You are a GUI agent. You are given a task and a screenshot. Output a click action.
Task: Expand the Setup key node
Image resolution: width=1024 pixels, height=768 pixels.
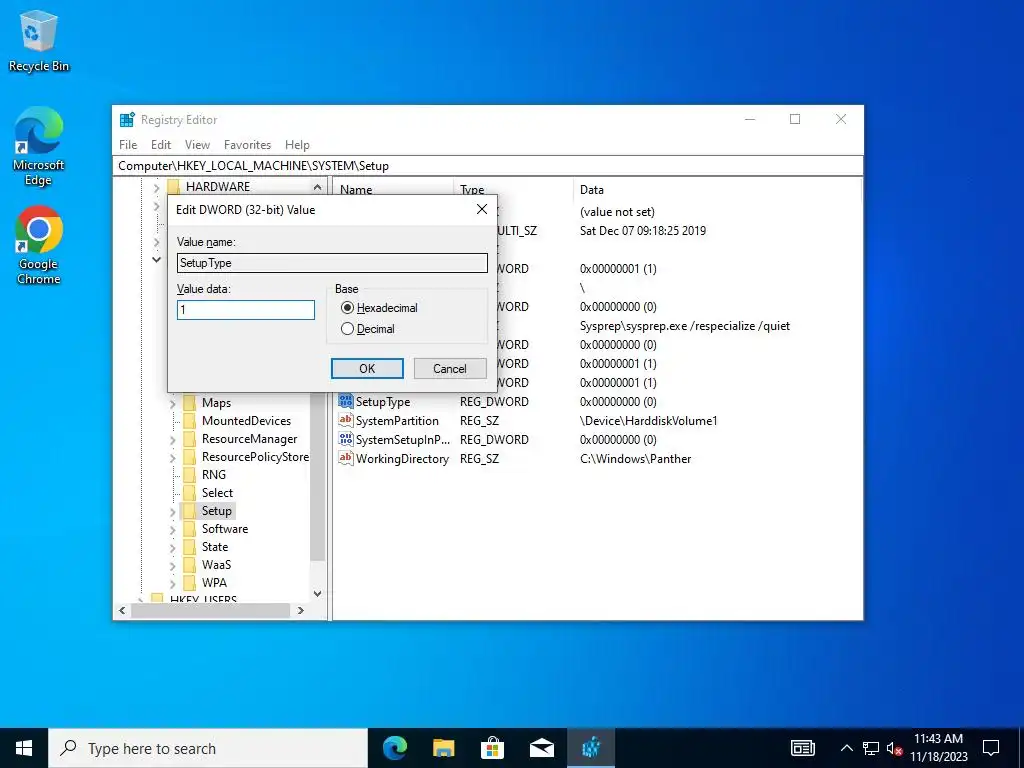coord(172,511)
